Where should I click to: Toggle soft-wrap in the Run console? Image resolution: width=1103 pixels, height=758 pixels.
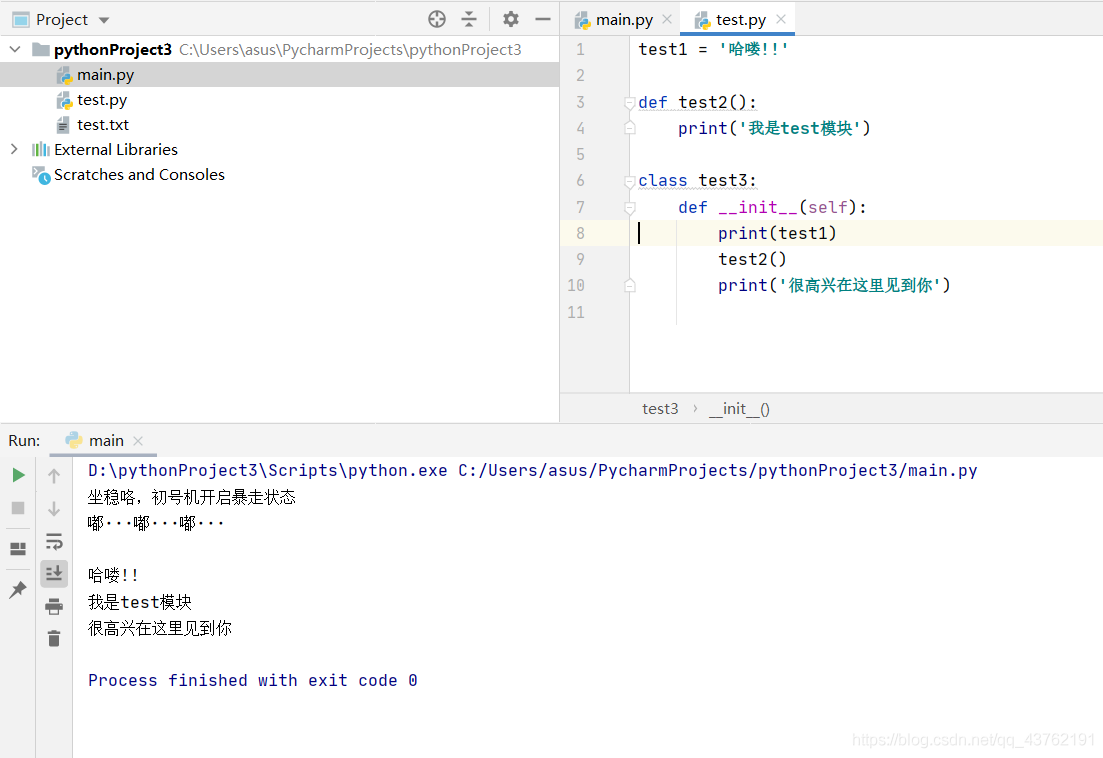[x=54, y=541]
